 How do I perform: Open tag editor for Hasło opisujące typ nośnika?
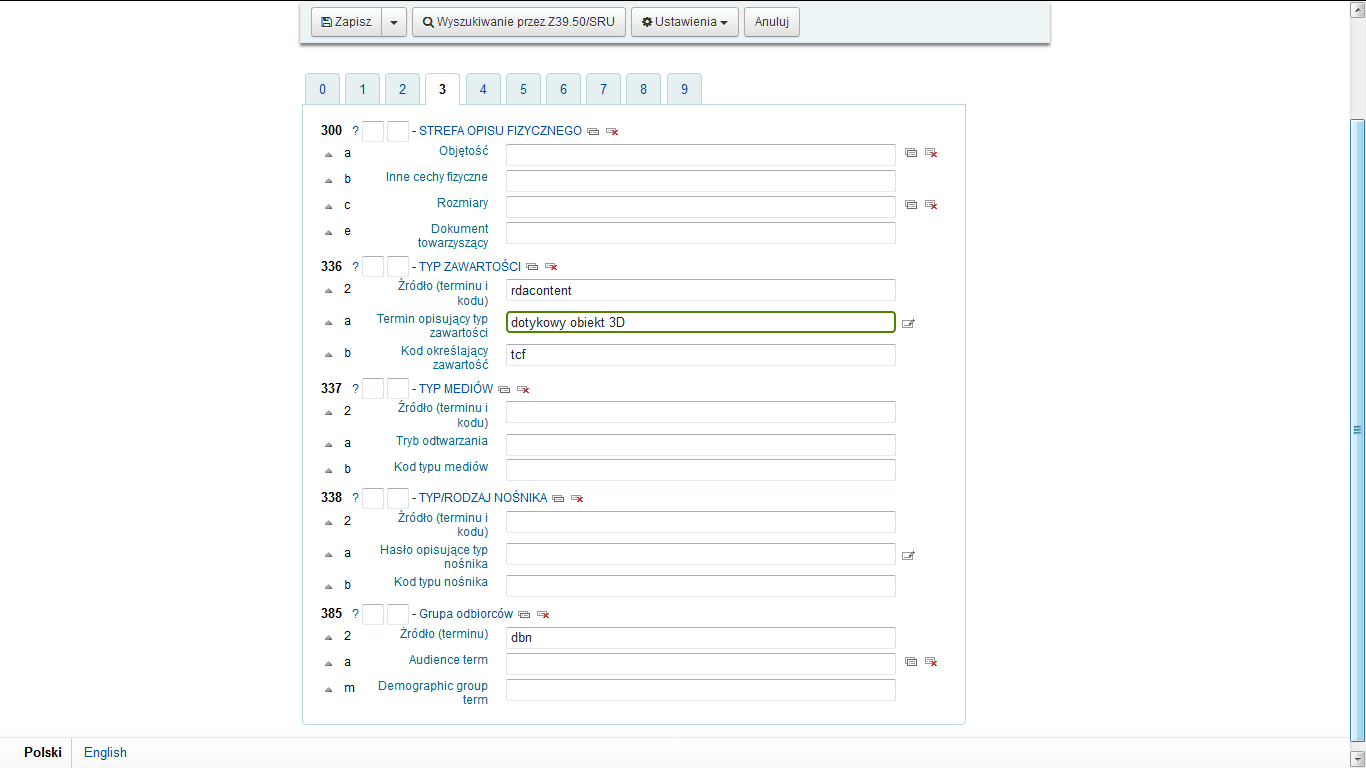[x=908, y=556]
